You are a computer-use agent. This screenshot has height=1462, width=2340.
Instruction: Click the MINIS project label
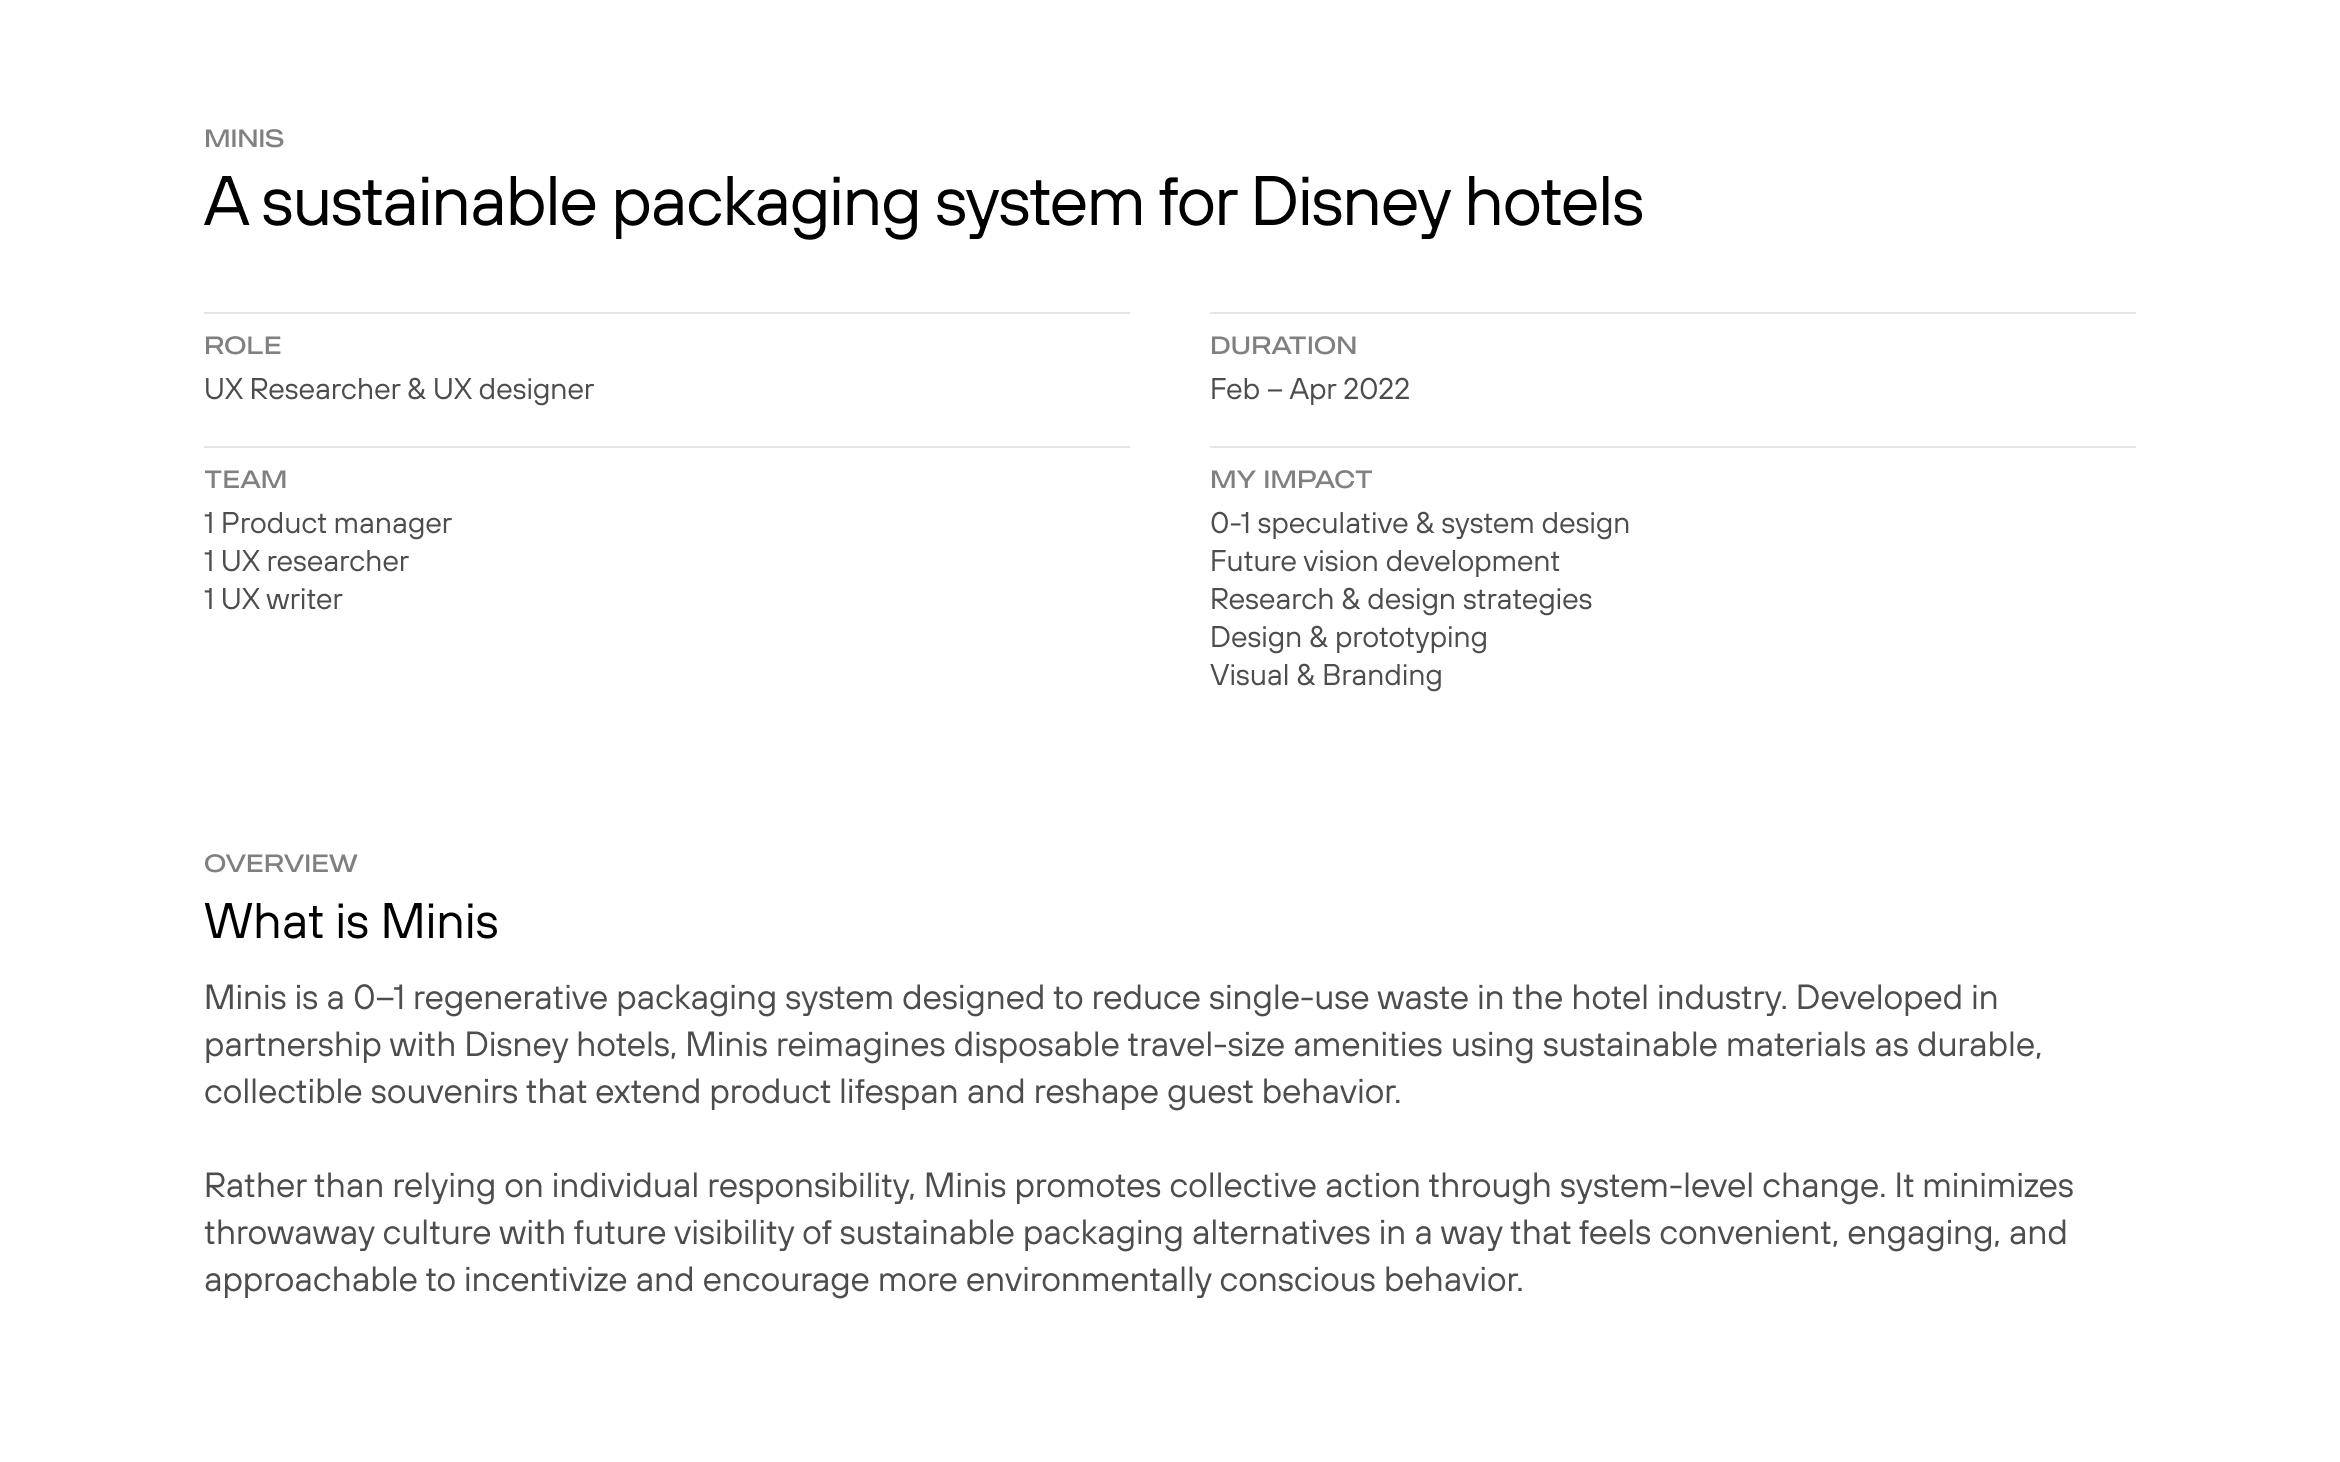[x=244, y=138]
